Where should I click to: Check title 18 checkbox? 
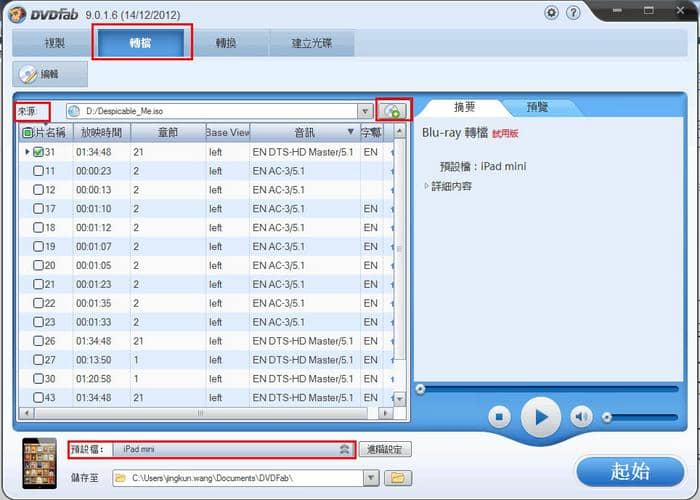coord(38,227)
